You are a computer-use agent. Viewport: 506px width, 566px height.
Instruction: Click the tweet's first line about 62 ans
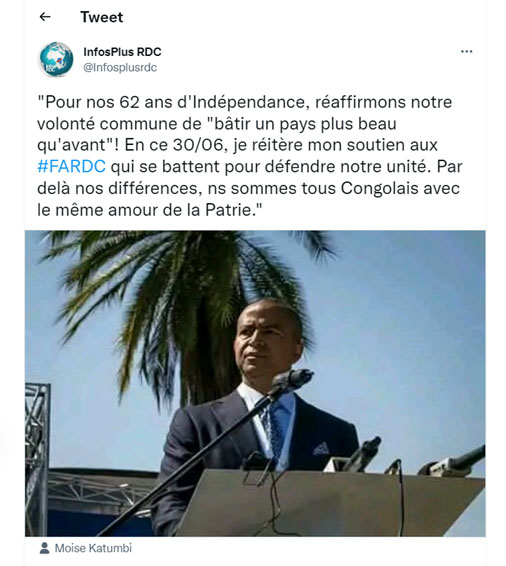click(245, 102)
